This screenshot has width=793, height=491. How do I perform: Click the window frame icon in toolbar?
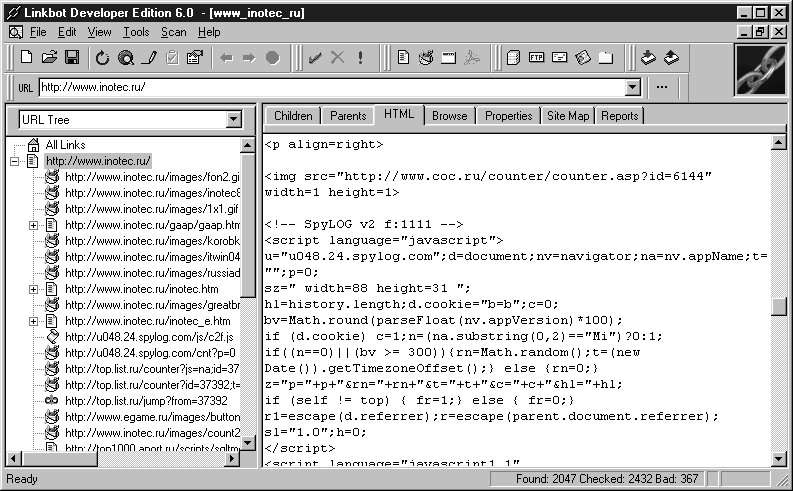[x=449, y=58]
